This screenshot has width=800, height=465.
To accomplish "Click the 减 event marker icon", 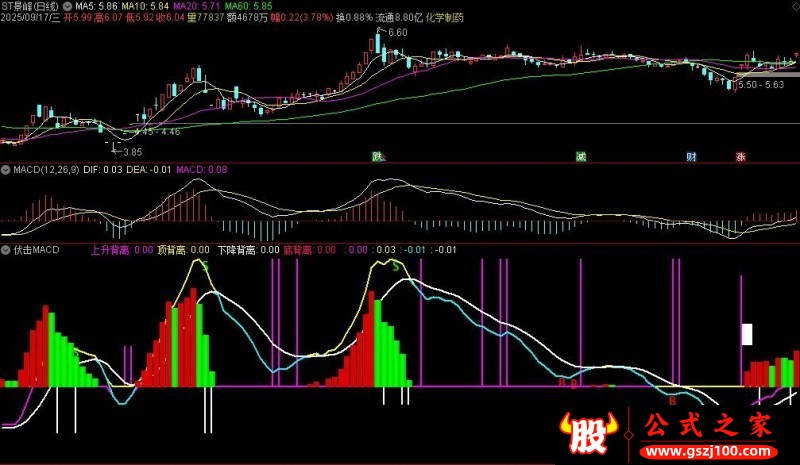I will click(581, 157).
